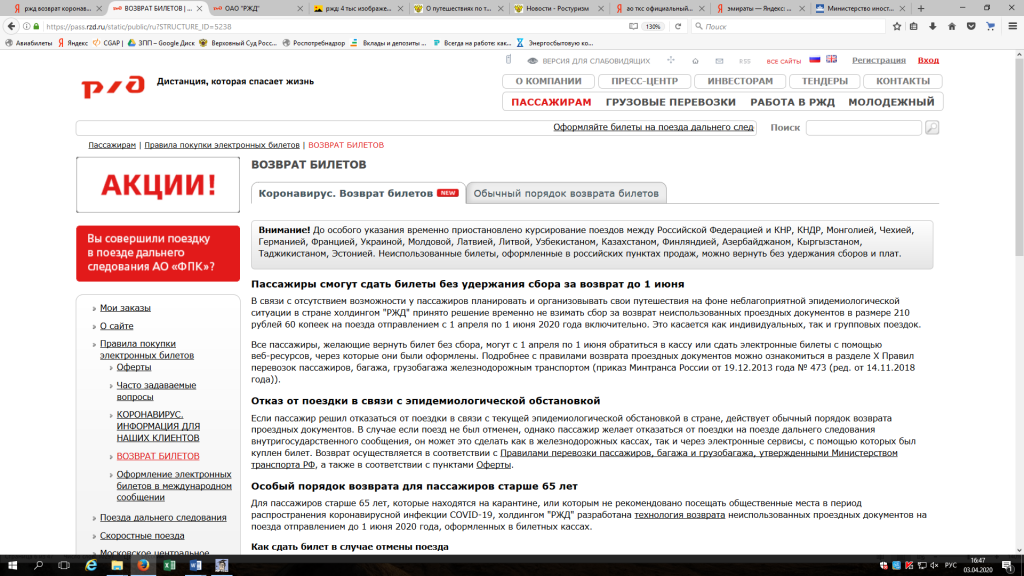Switch site language via the British flag
The width and height of the screenshot is (1024, 576).
(x=832, y=60)
